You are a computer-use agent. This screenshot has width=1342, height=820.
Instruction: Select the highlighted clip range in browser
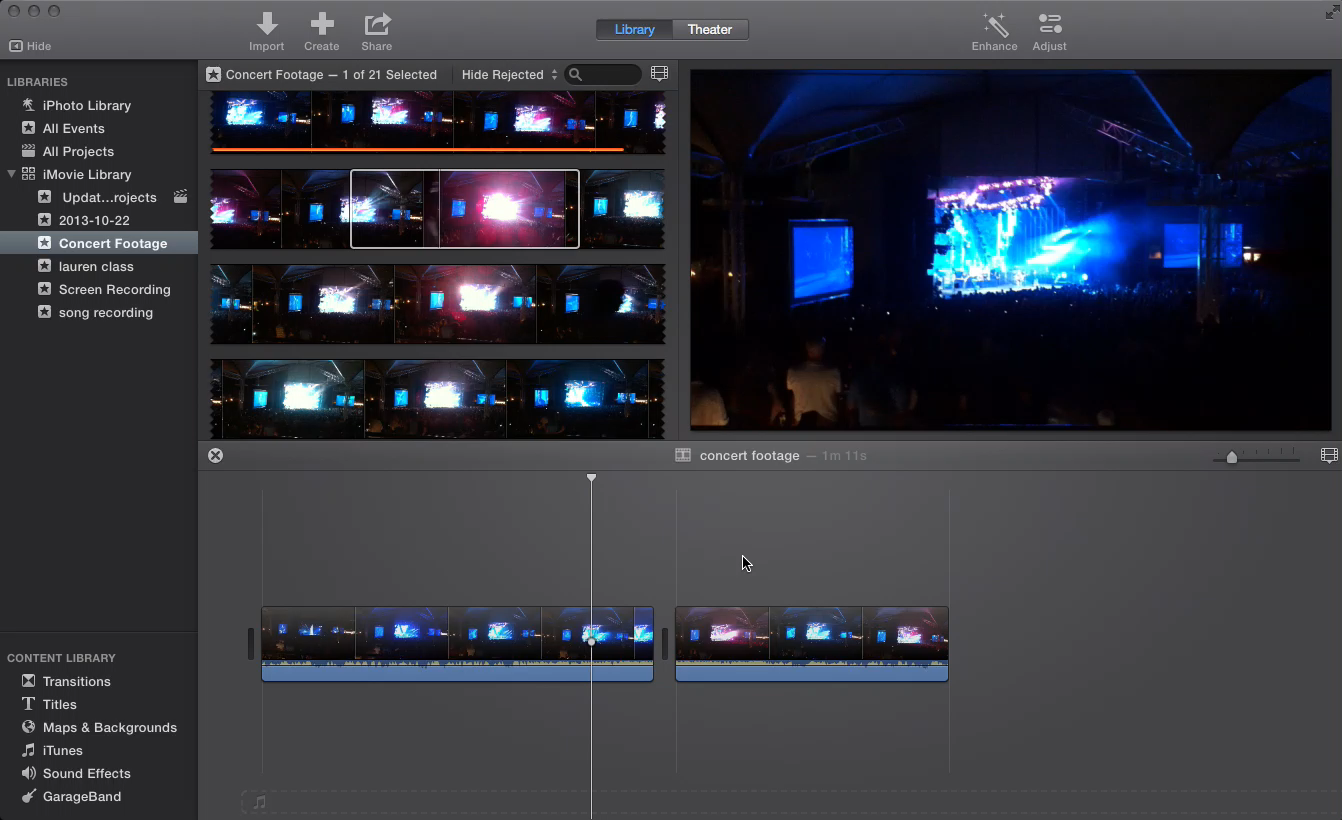(465, 209)
